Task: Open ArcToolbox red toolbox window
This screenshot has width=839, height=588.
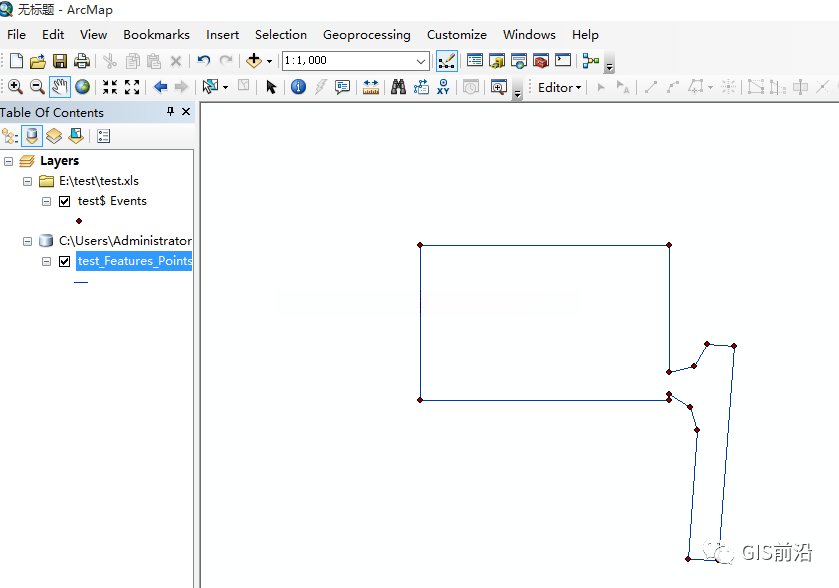Action: pos(541,61)
